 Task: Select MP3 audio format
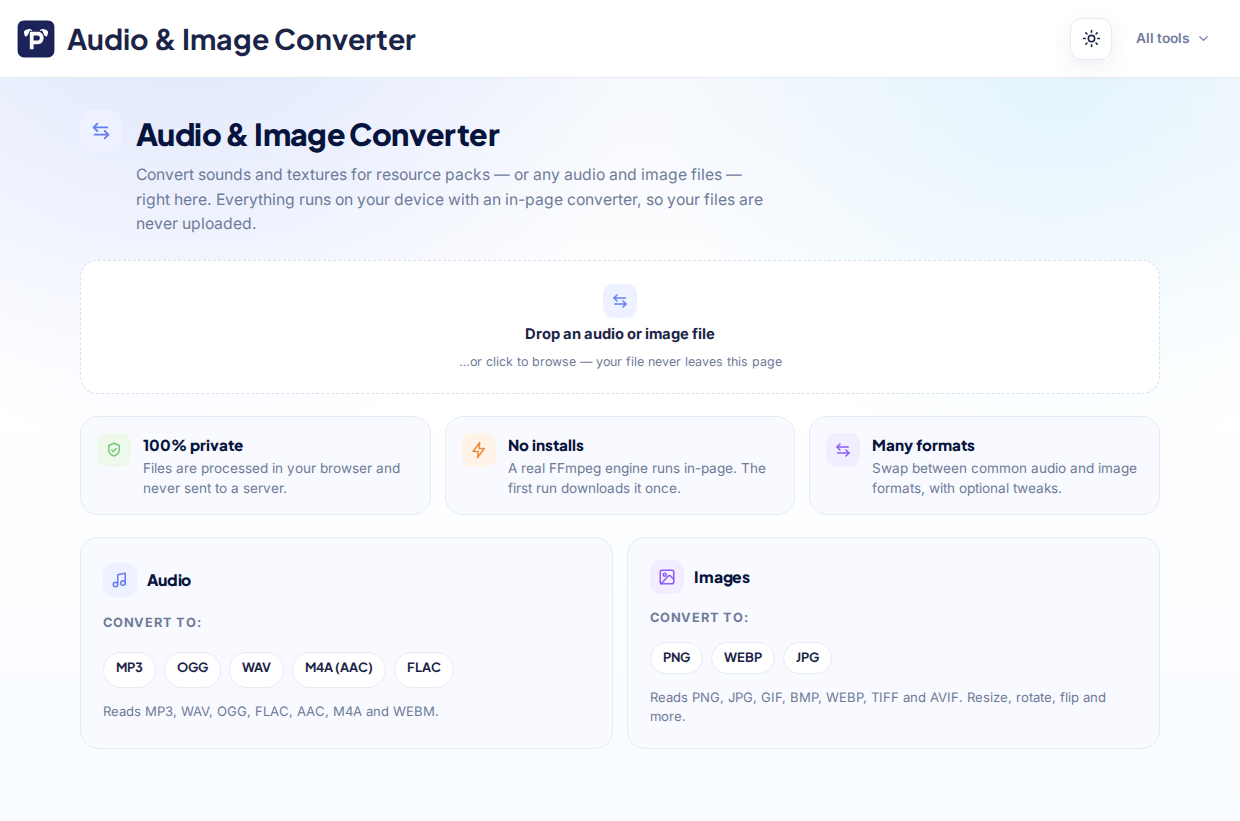pos(129,669)
